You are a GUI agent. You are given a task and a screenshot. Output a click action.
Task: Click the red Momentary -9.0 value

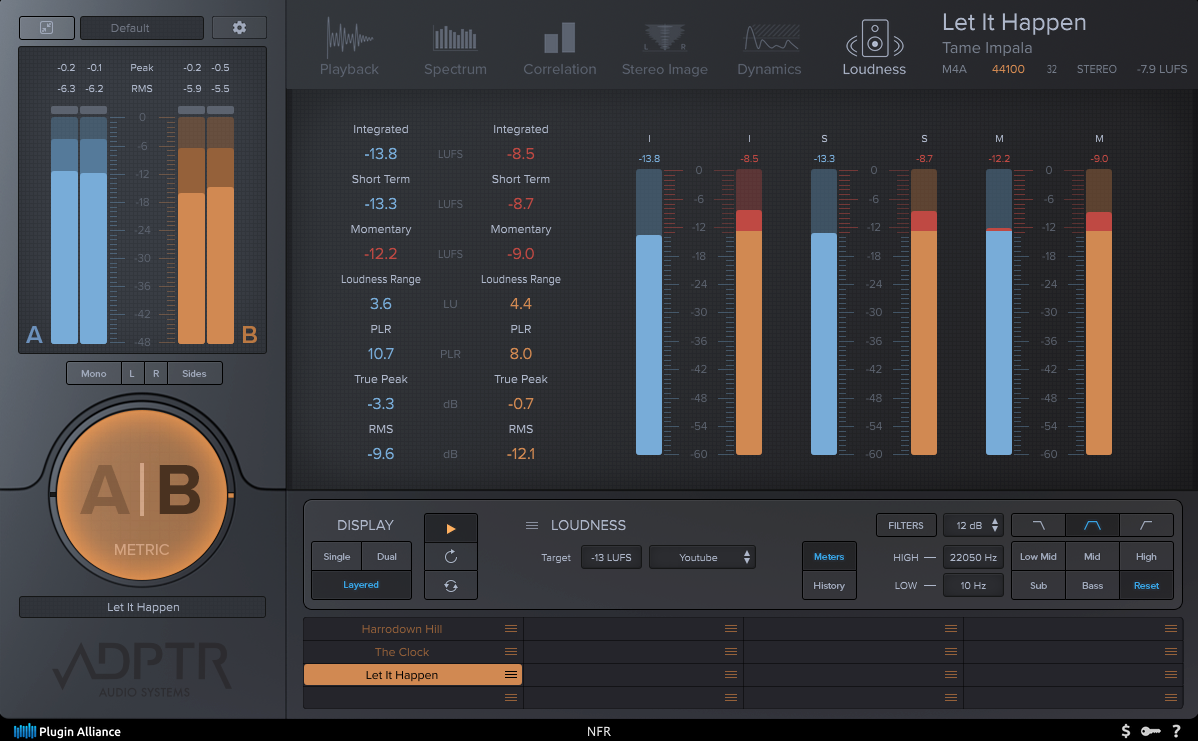[x=520, y=254]
